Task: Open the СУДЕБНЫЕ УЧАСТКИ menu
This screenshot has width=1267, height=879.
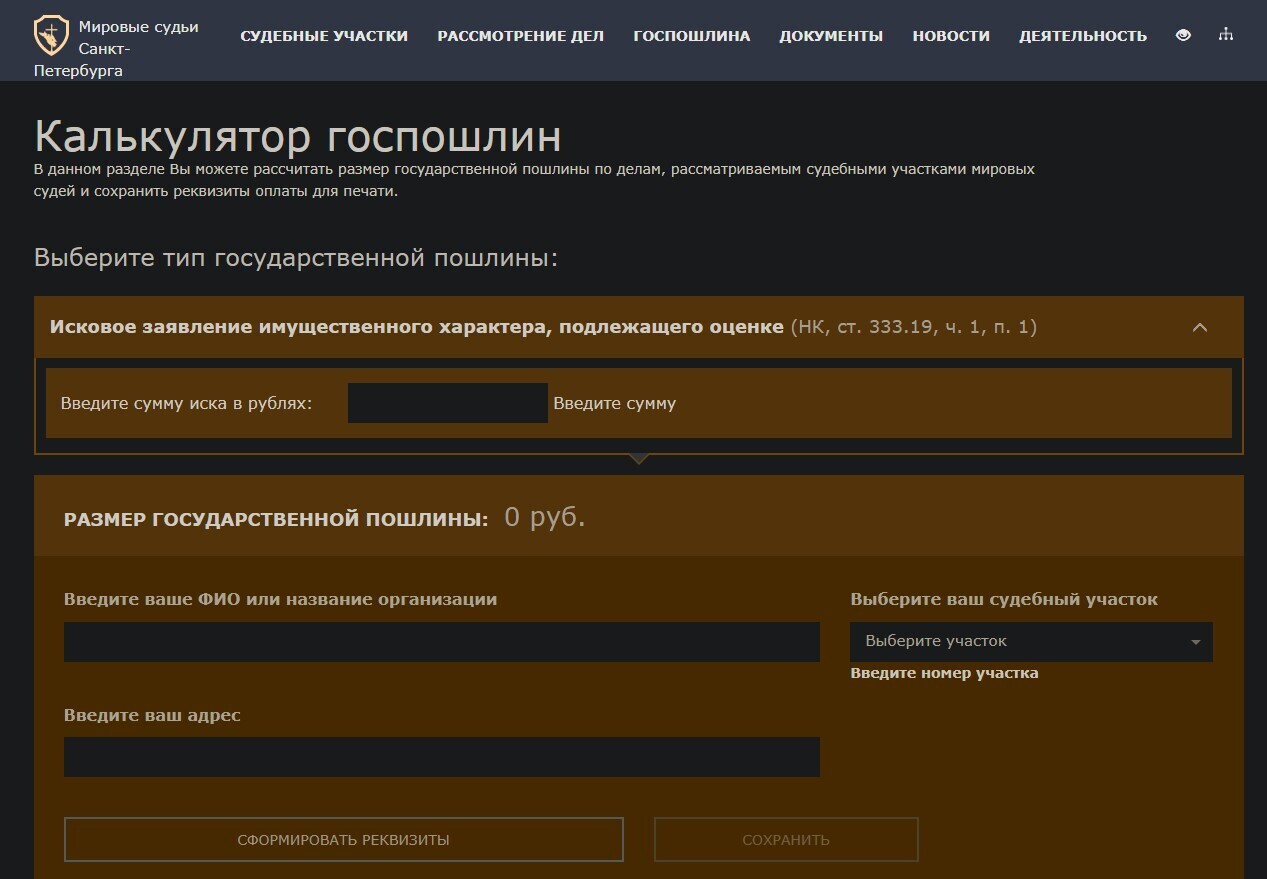Action: coord(322,36)
